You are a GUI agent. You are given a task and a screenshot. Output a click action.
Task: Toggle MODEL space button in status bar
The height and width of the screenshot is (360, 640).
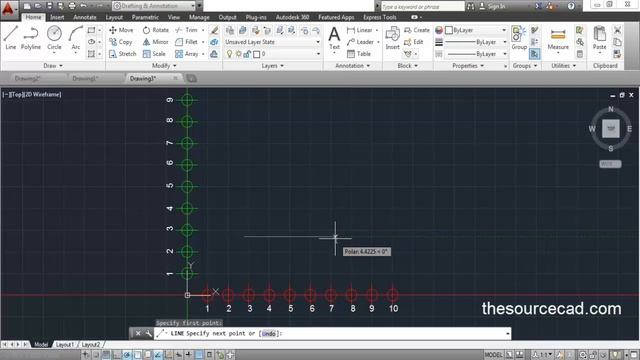(493, 355)
